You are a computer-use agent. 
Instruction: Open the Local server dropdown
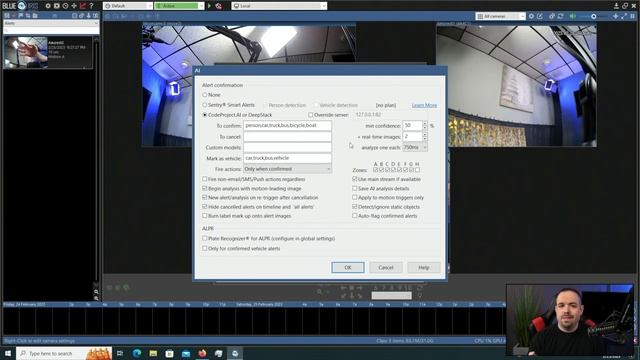[x=279, y=6]
